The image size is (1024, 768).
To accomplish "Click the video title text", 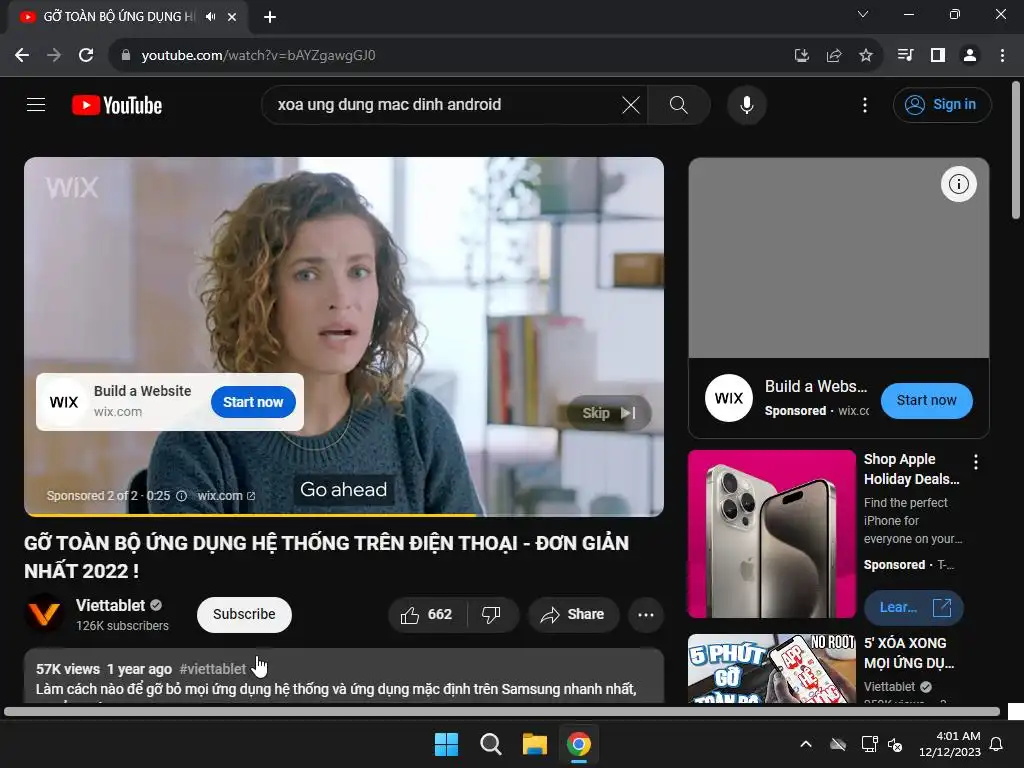I will [x=327, y=556].
